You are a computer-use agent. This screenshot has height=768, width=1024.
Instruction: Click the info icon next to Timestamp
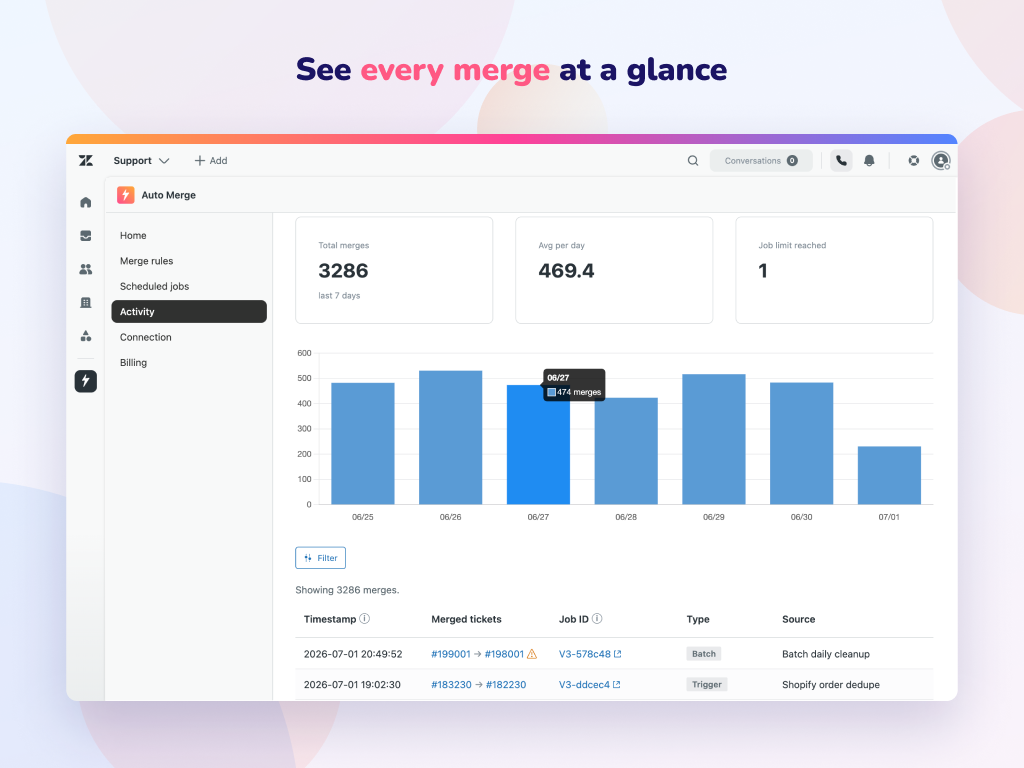click(364, 618)
